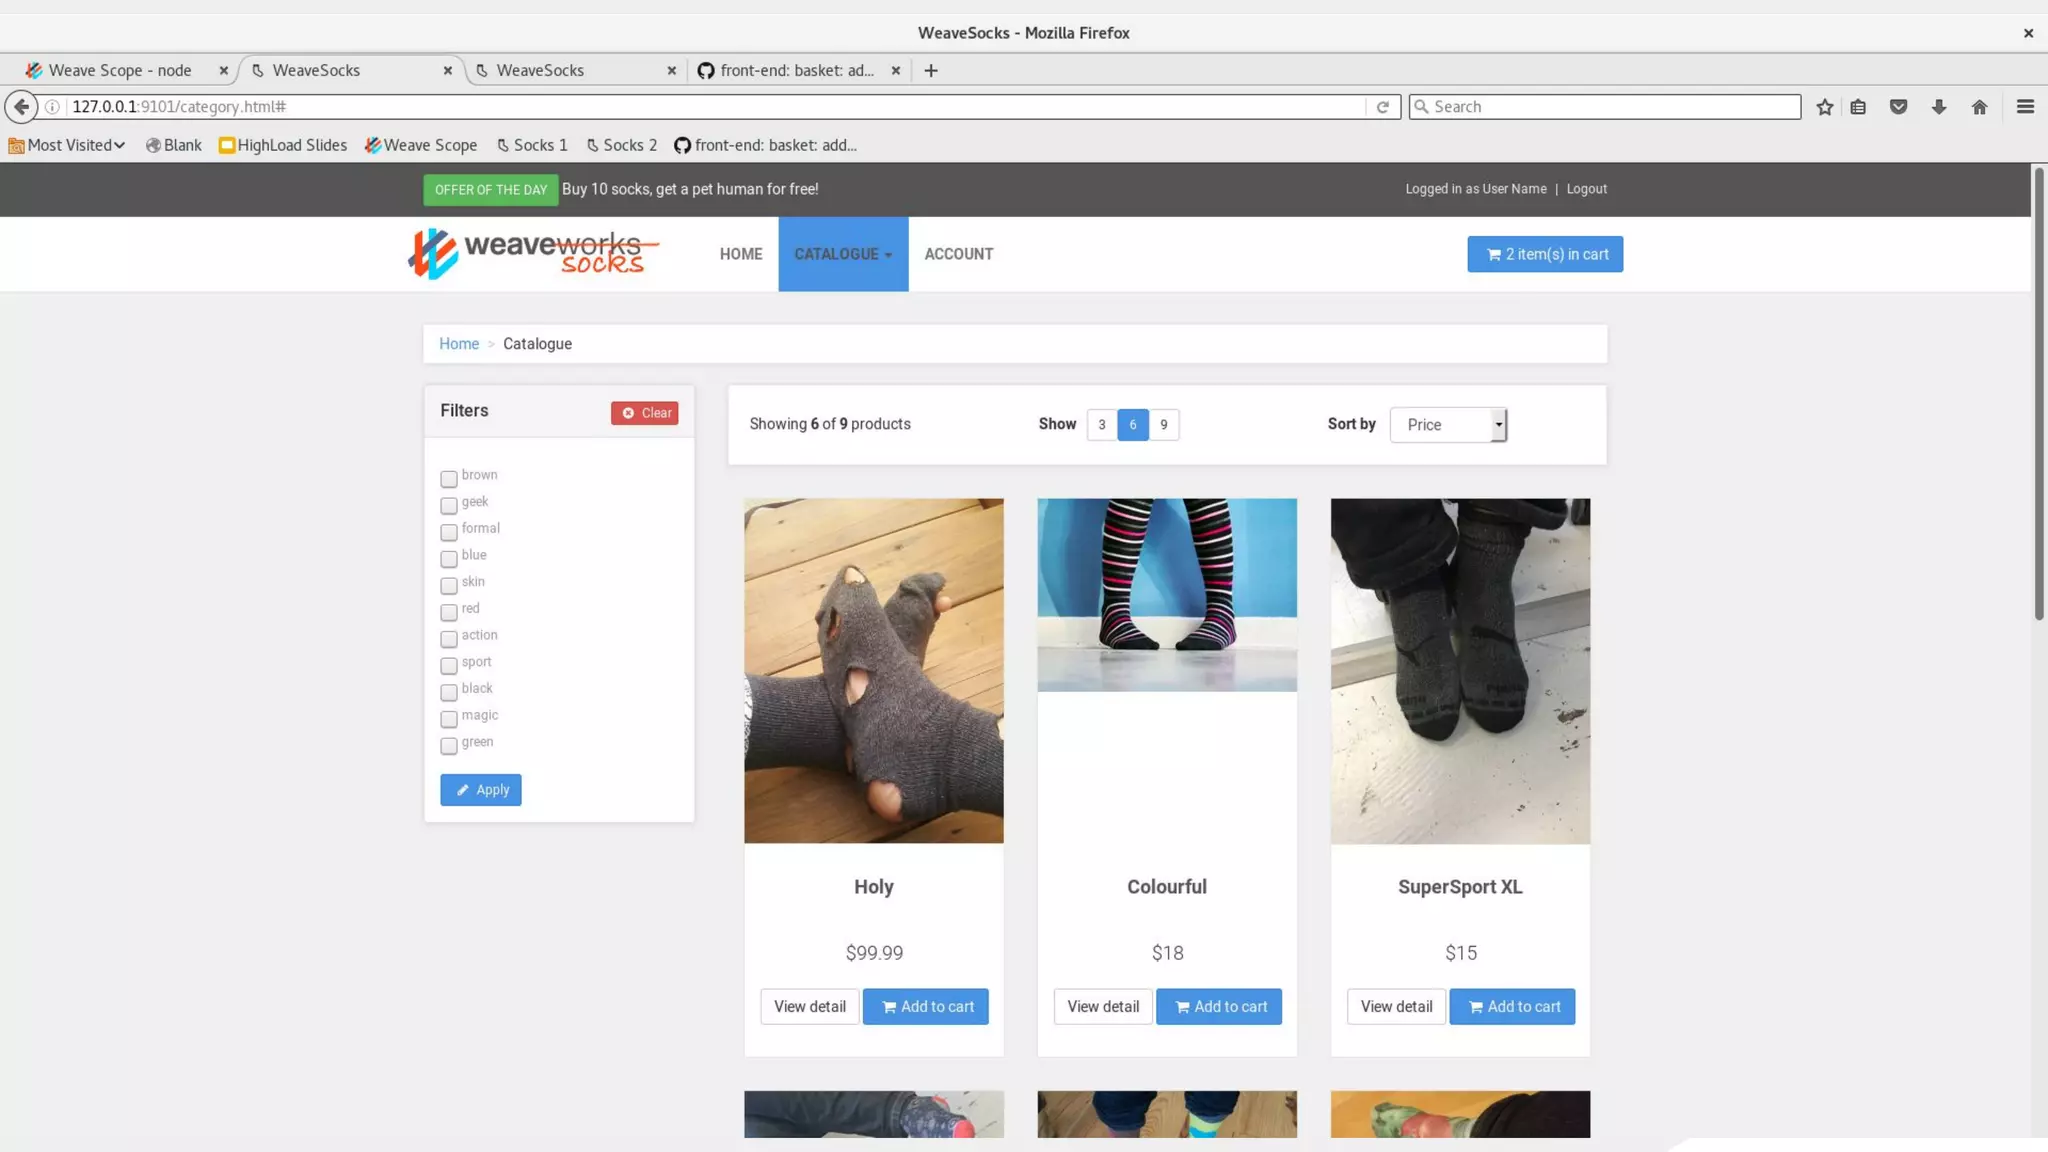2048x1152 pixels.
Task: Click the weaveworks socks logo
Action: (x=533, y=254)
